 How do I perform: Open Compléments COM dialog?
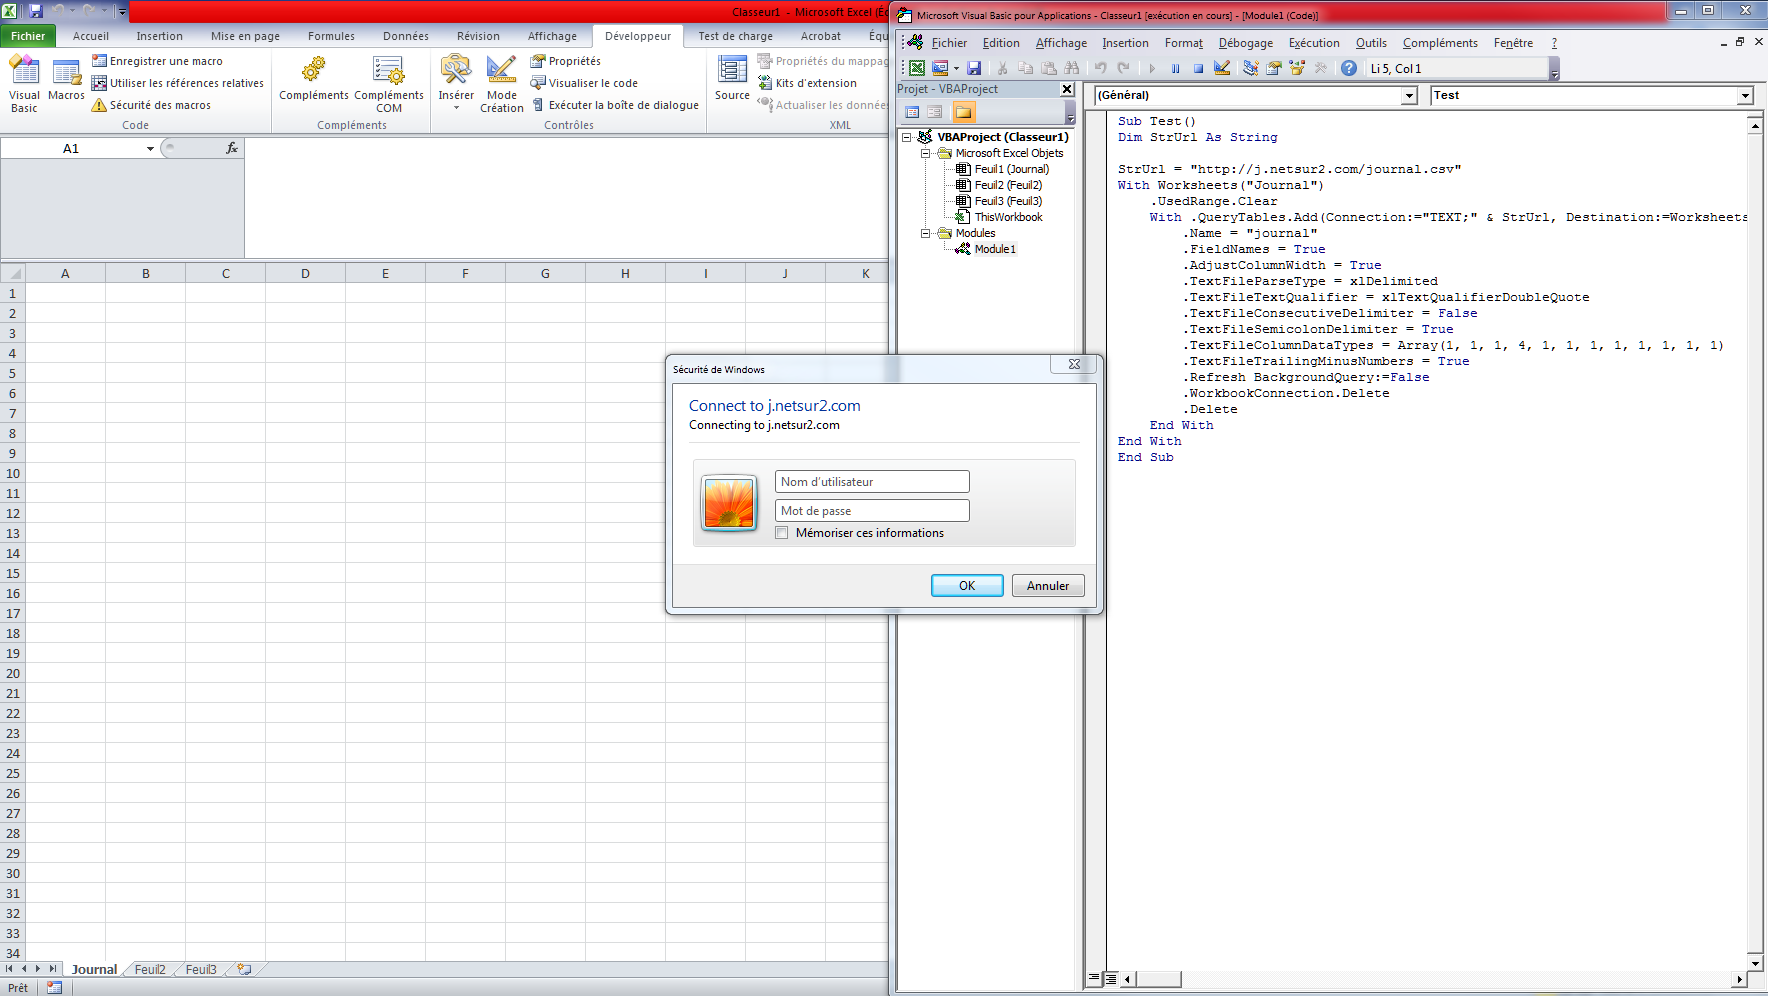tap(389, 85)
